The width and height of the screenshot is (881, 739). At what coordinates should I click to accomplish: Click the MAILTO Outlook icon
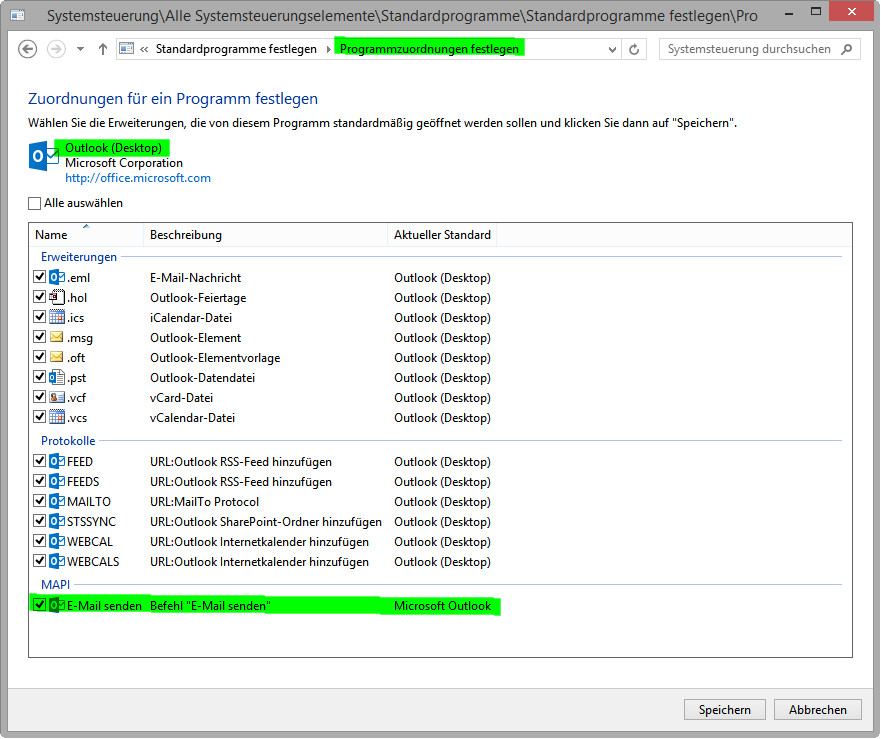coord(57,501)
